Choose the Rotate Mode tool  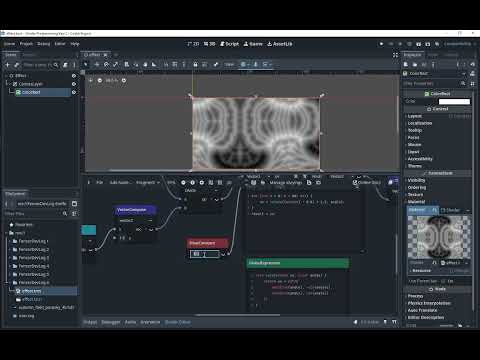pos(106,64)
